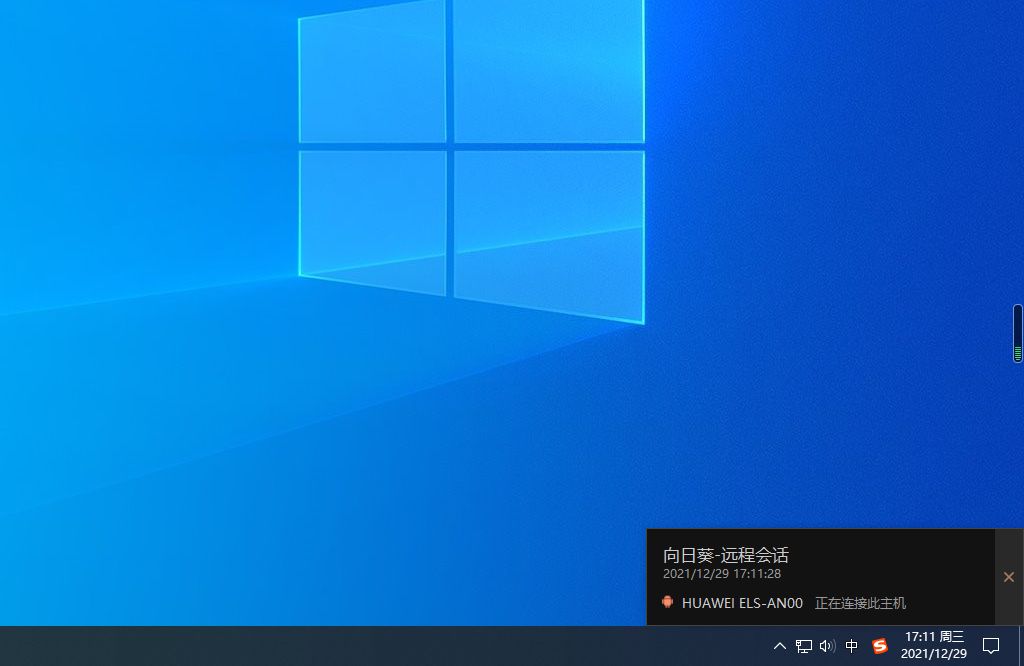Open the network status tray icon
Image resolution: width=1024 pixels, height=666 pixels.
[x=804, y=646]
